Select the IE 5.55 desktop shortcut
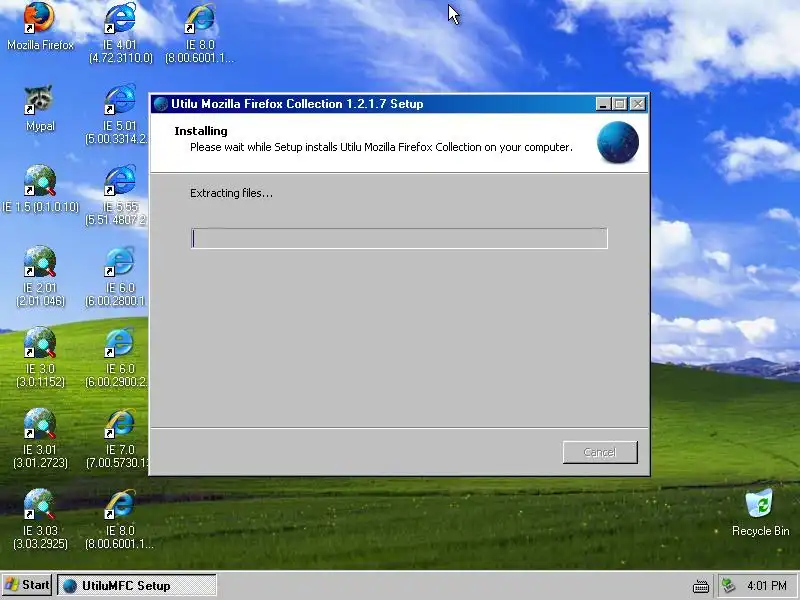Viewport: 800px width, 600px height. (x=118, y=195)
